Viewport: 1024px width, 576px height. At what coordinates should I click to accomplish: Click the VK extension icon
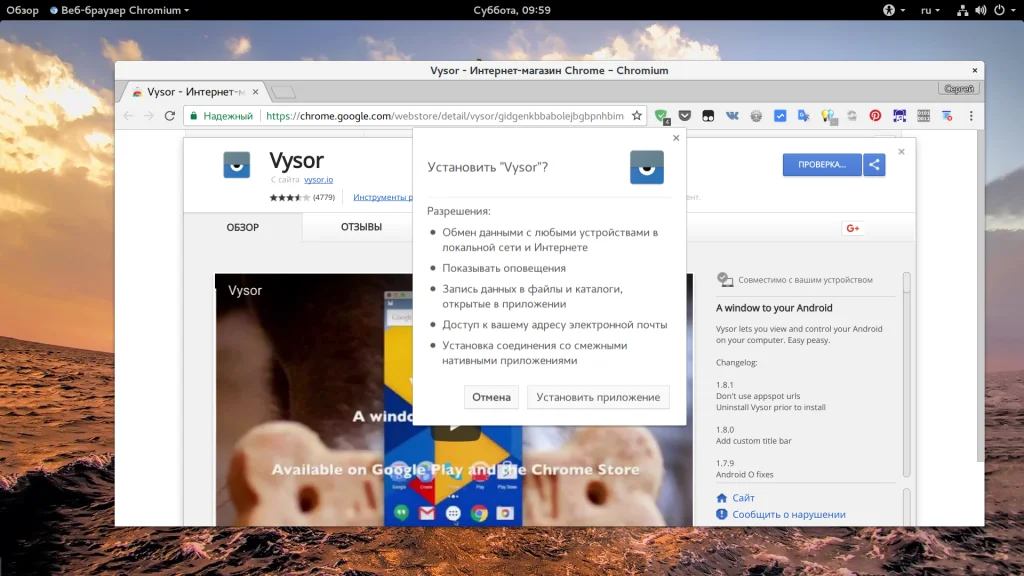point(732,116)
